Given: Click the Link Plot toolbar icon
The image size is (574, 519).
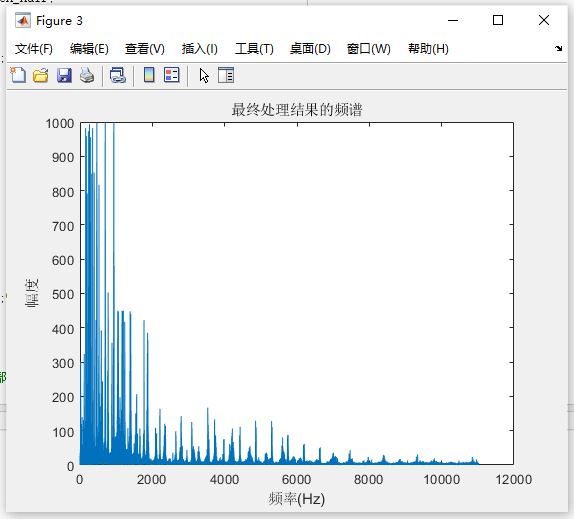Looking at the screenshot, I should coord(118,75).
